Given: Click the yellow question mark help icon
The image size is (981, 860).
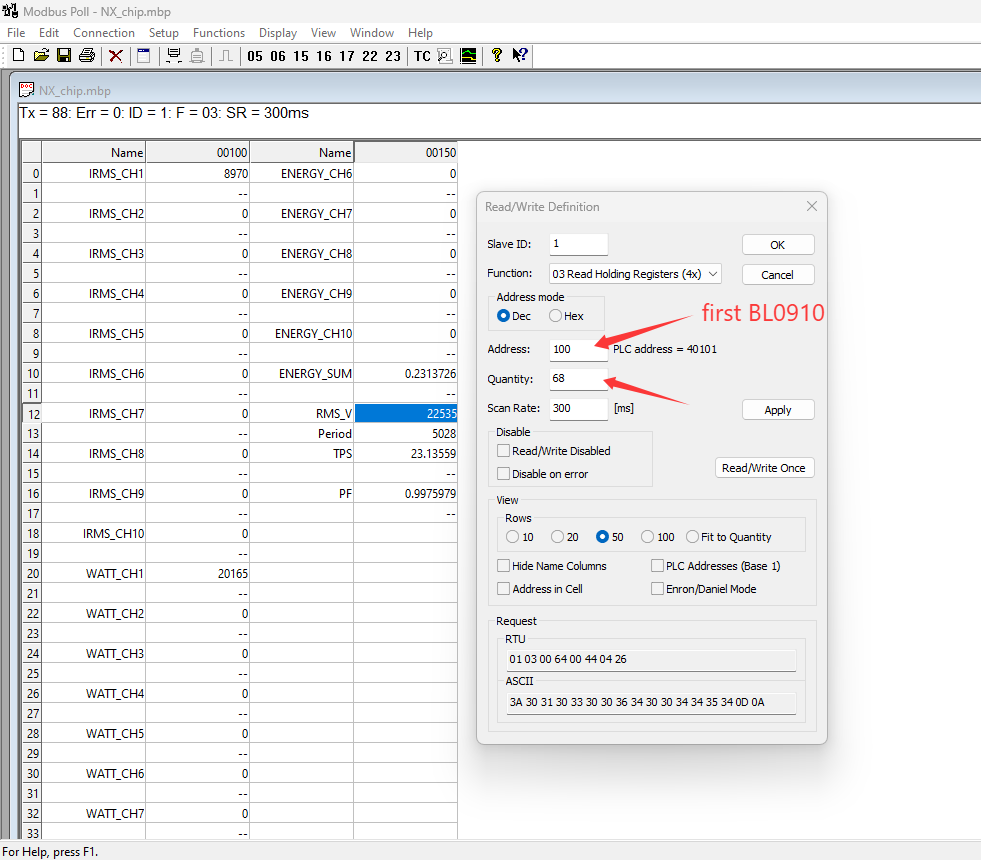Looking at the screenshot, I should 496,56.
